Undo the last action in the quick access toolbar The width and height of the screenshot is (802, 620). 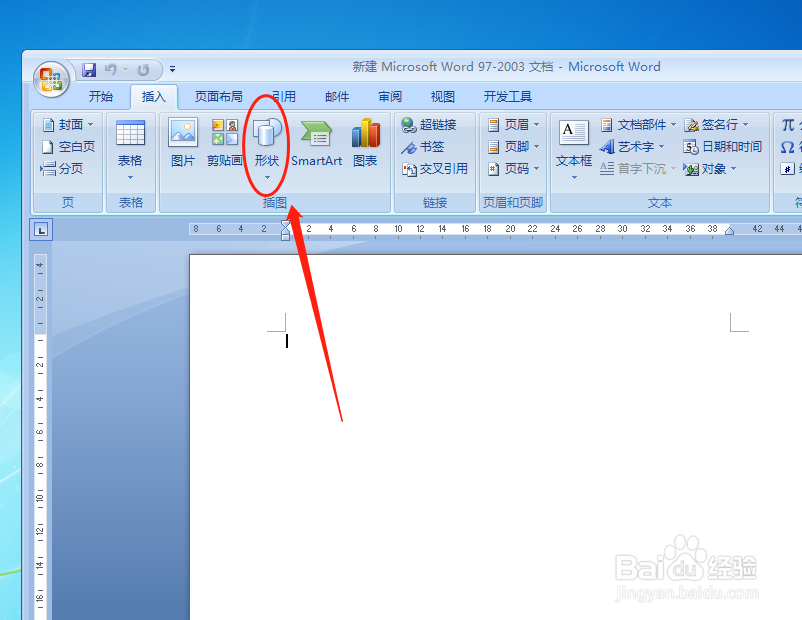pos(110,69)
